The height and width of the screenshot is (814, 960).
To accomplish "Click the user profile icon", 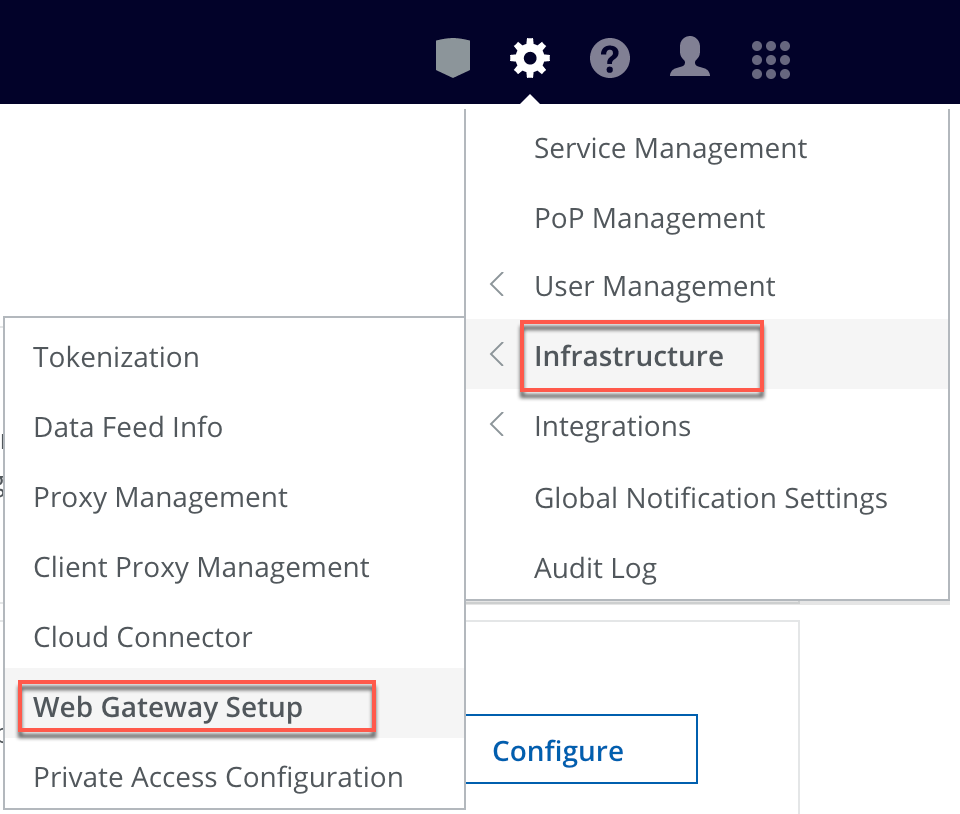I will pos(690,58).
